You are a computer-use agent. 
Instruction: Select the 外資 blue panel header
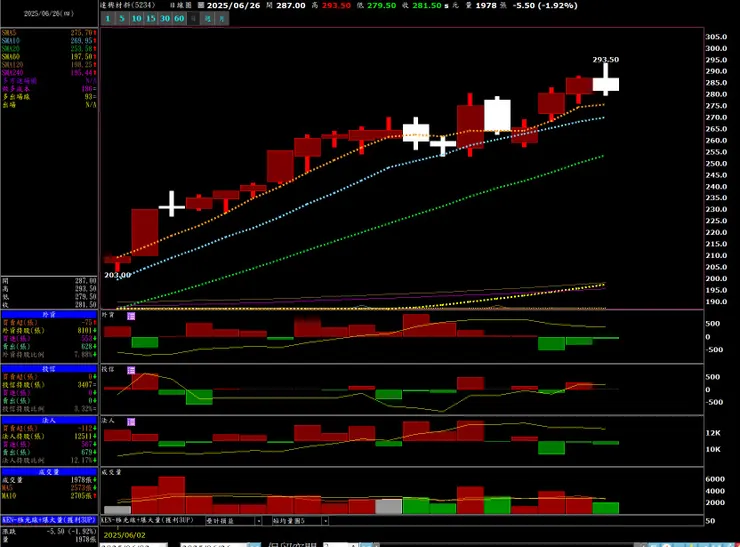click(49, 314)
